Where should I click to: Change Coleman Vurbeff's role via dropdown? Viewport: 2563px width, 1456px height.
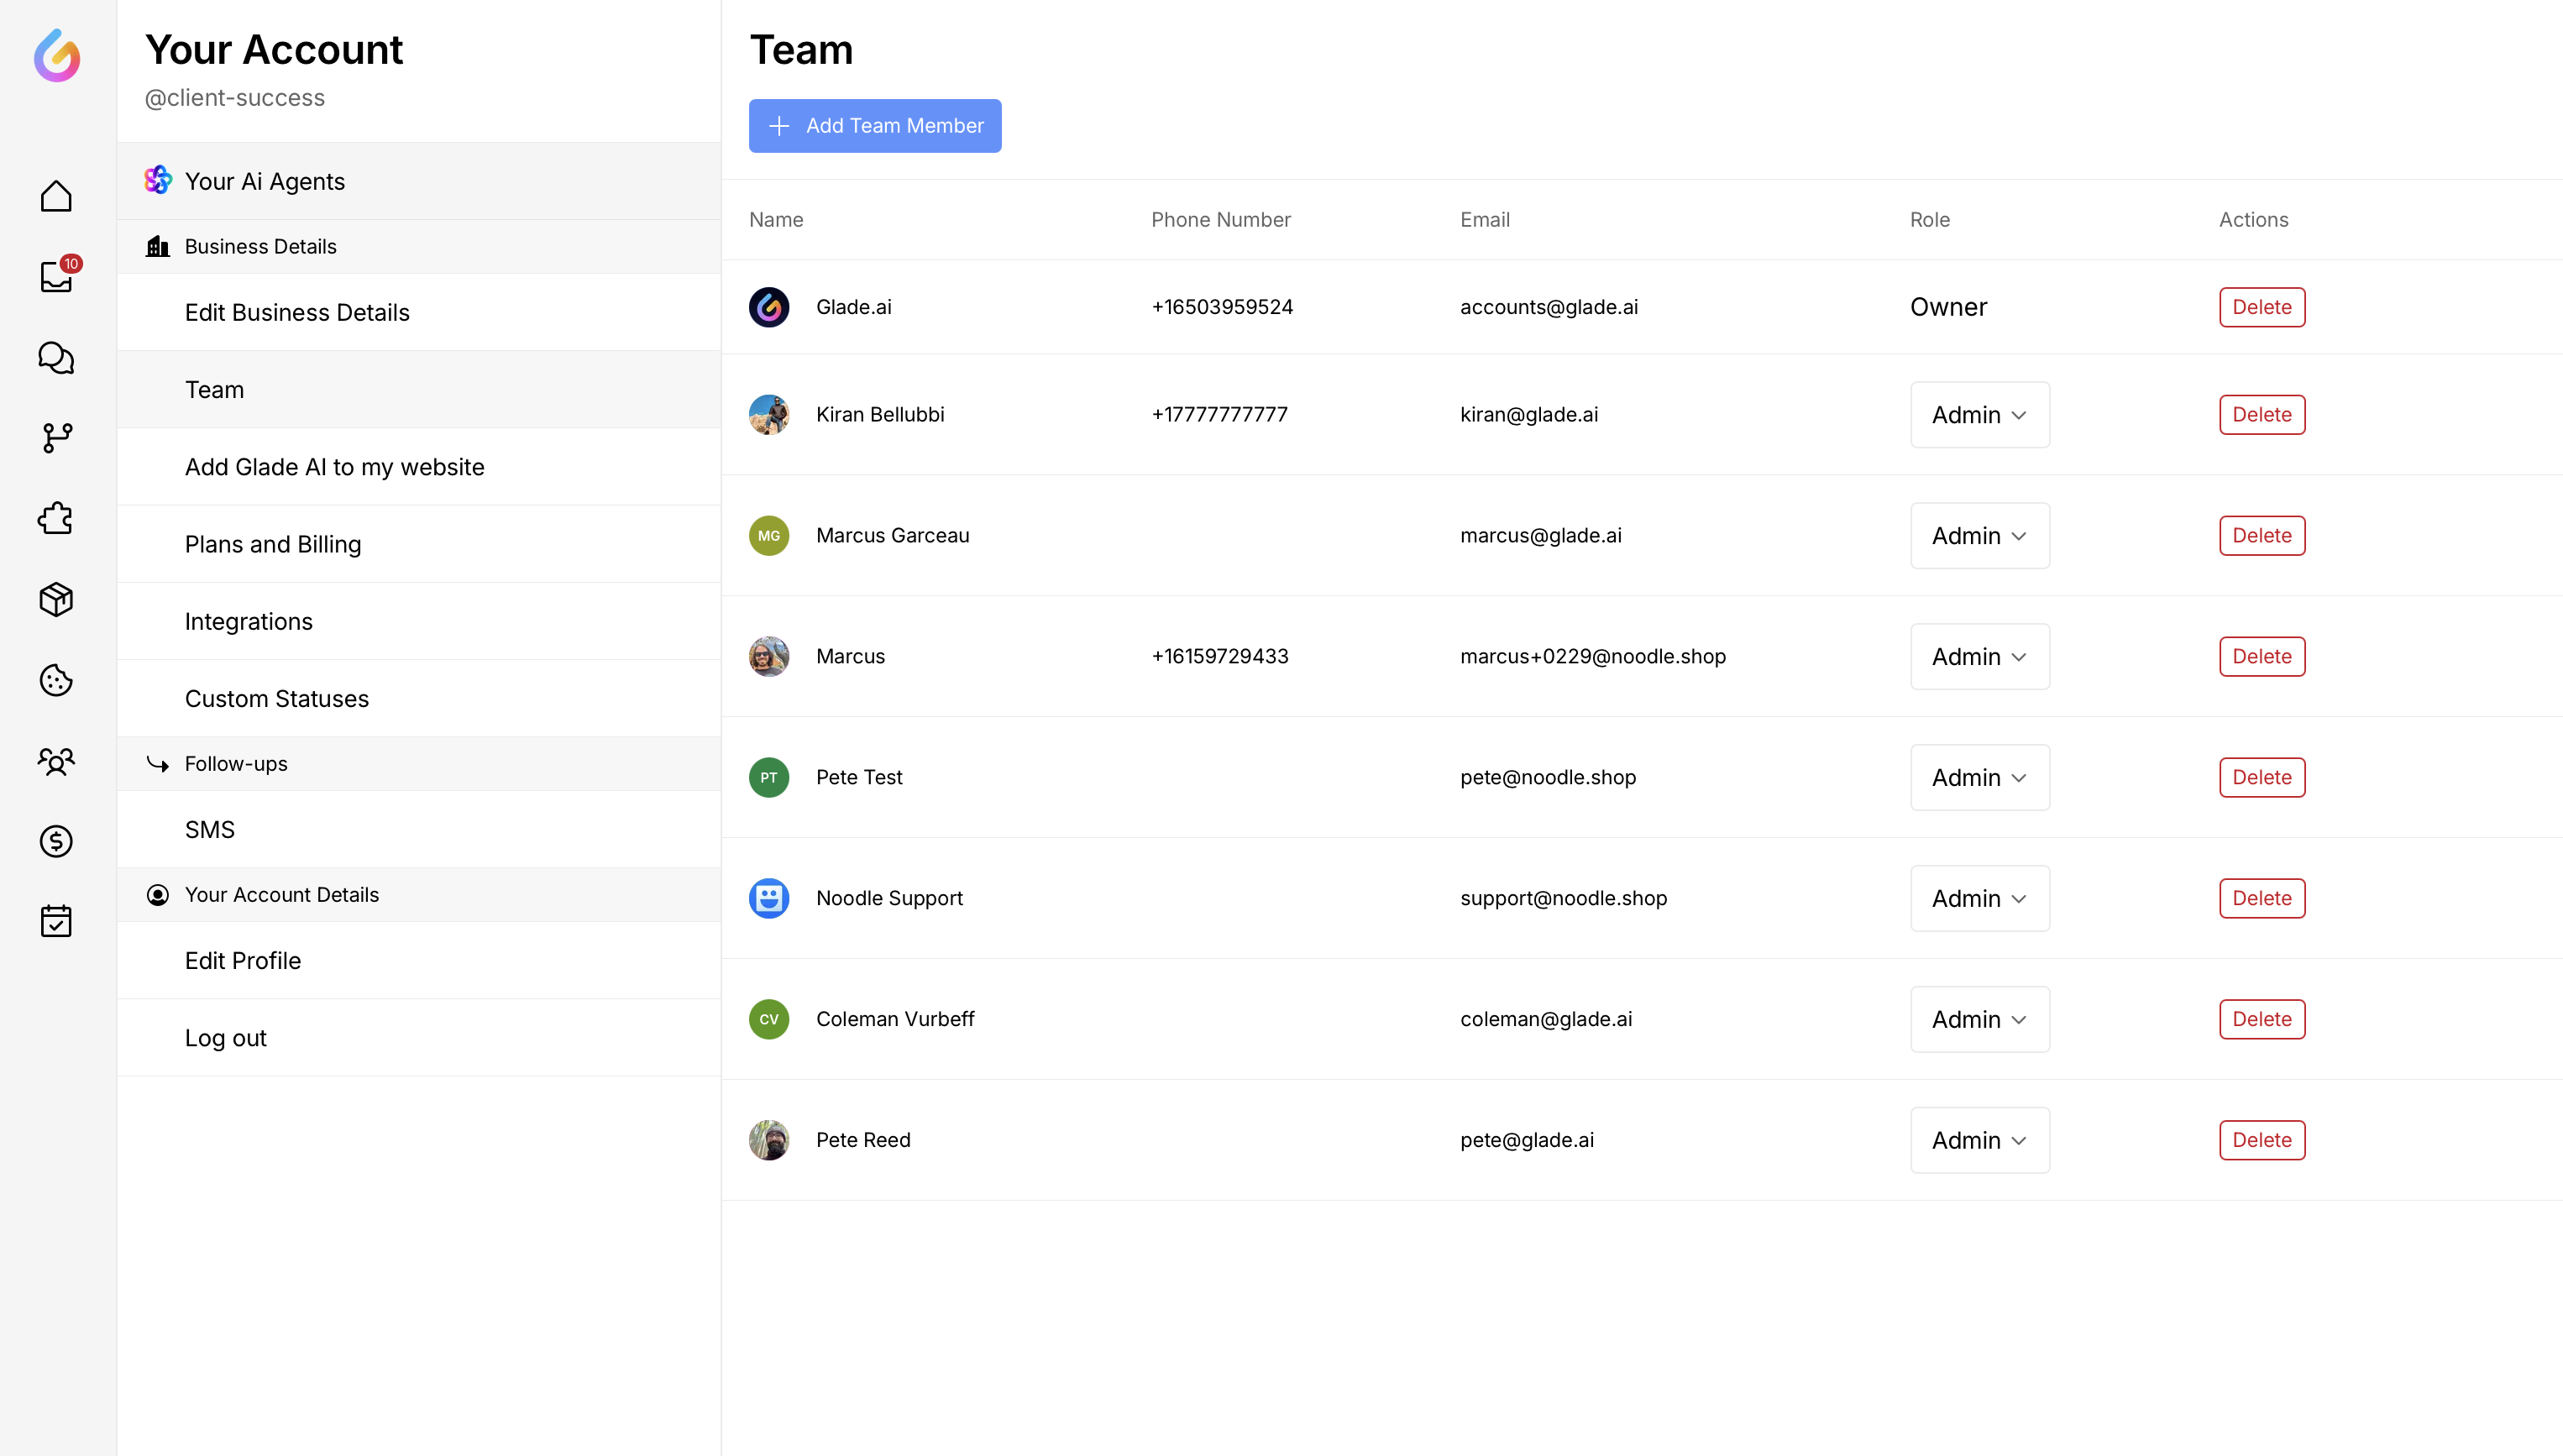1979,1019
